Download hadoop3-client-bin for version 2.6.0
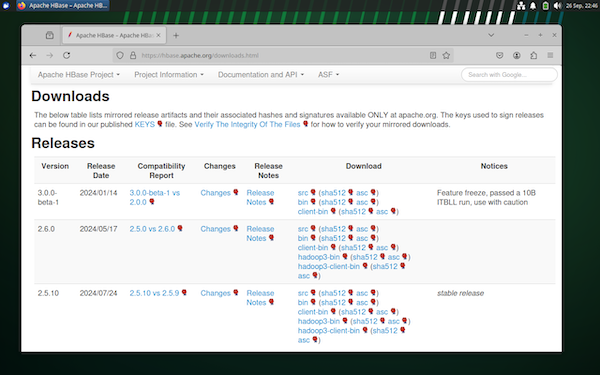This screenshot has height=375, width=600. (x=329, y=266)
